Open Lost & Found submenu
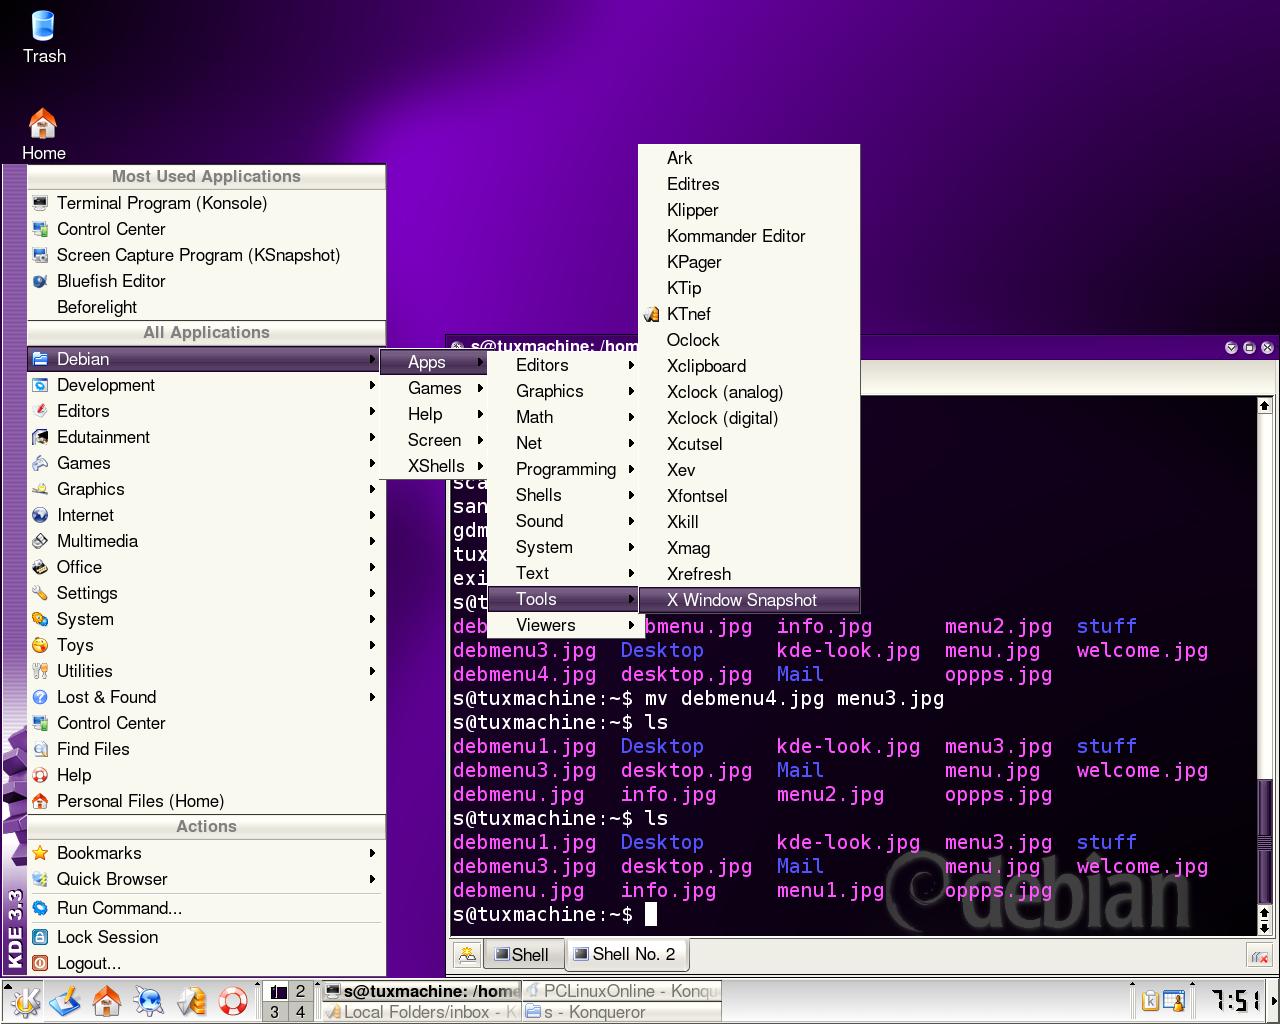This screenshot has height=1024, width=1280. coord(206,697)
